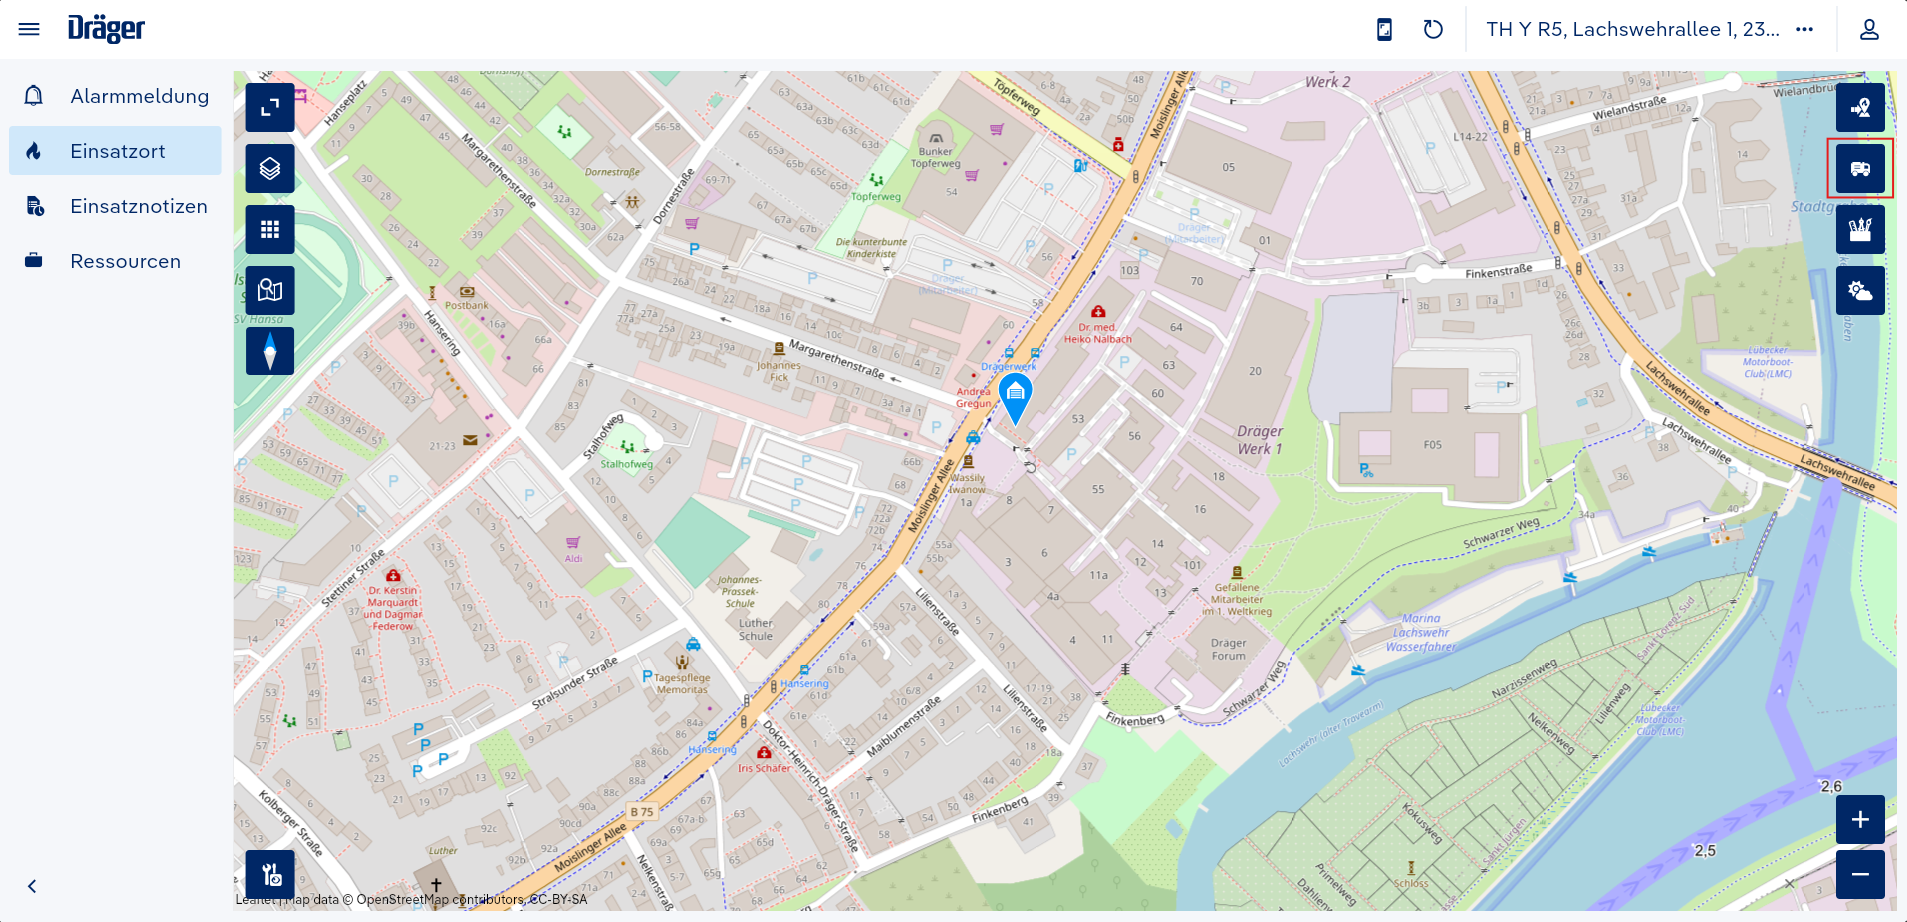Click the Ressourcen briefcase icon

point(34,261)
